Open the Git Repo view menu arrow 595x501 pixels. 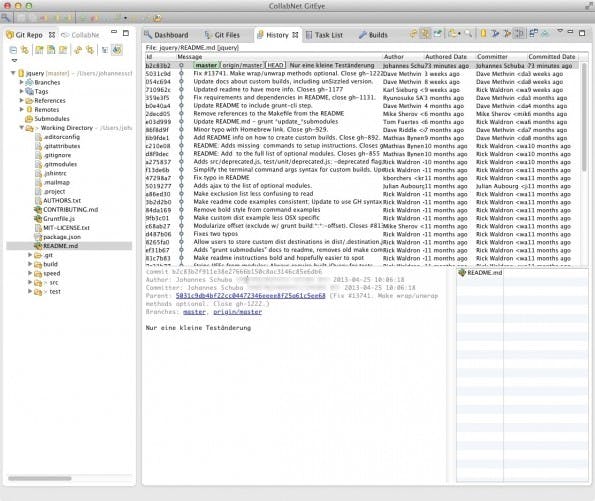pyautogui.click(x=14, y=60)
